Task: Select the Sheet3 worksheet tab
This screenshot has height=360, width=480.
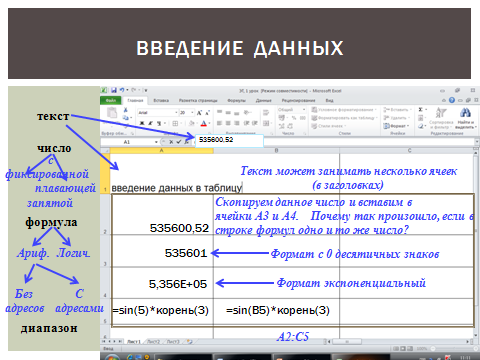Action: pyautogui.click(x=173, y=342)
